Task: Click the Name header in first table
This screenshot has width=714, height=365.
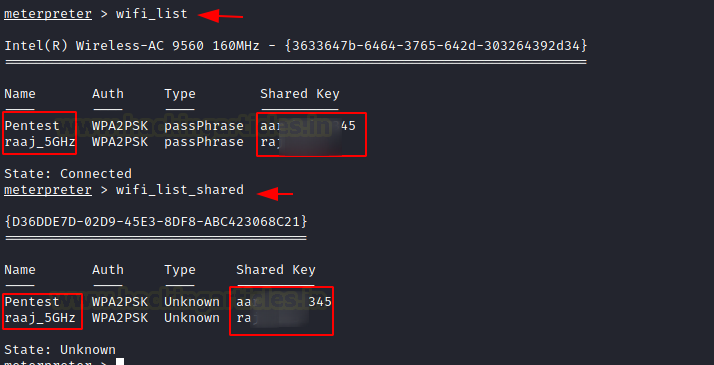Action: pyautogui.click(x=20, y=94)
